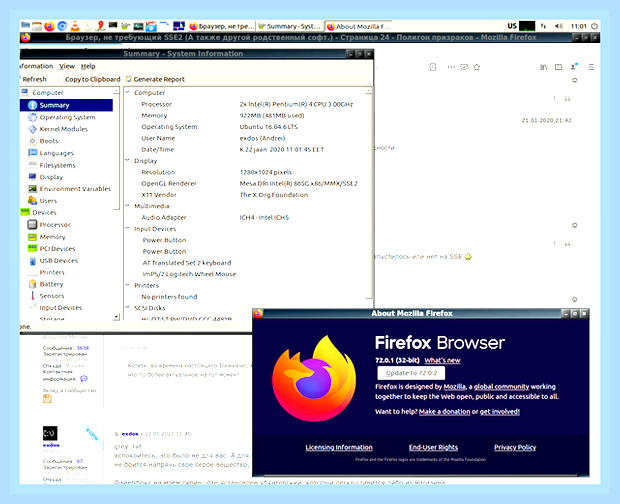The image size is (620, 504).
Task: Save page to Pocket in Firefox
Action: coord(464,67)
